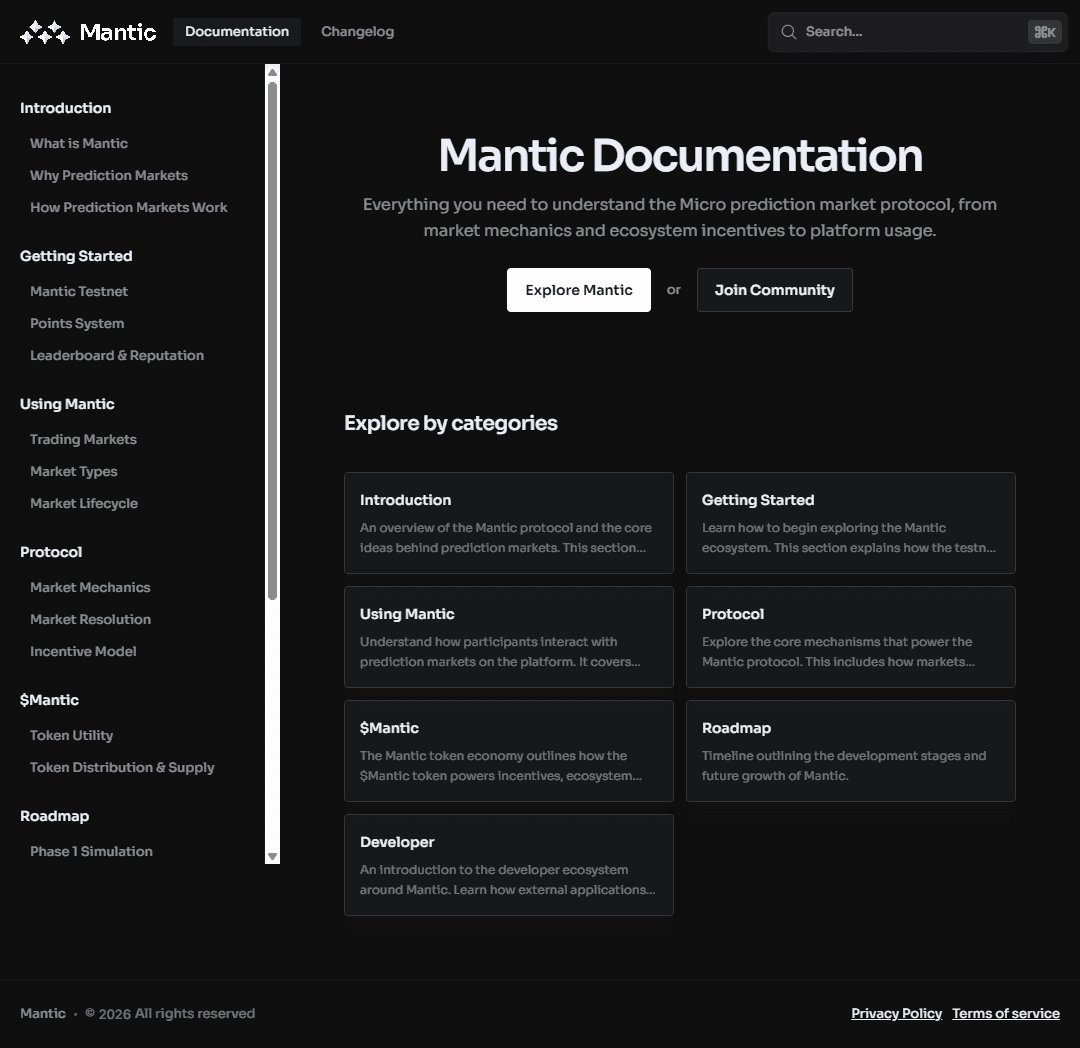The image size is (1080, 1048).
Task: Open Token Utility page
Action: [72, 735]
